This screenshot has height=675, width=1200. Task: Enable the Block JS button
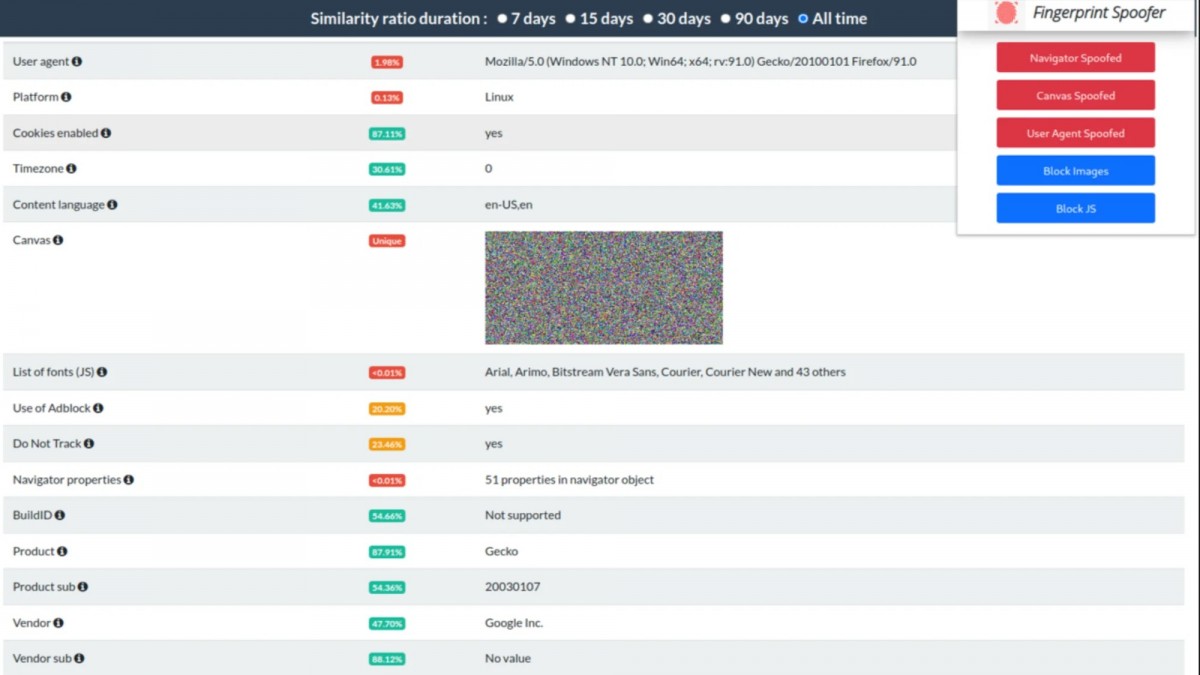1075,209
